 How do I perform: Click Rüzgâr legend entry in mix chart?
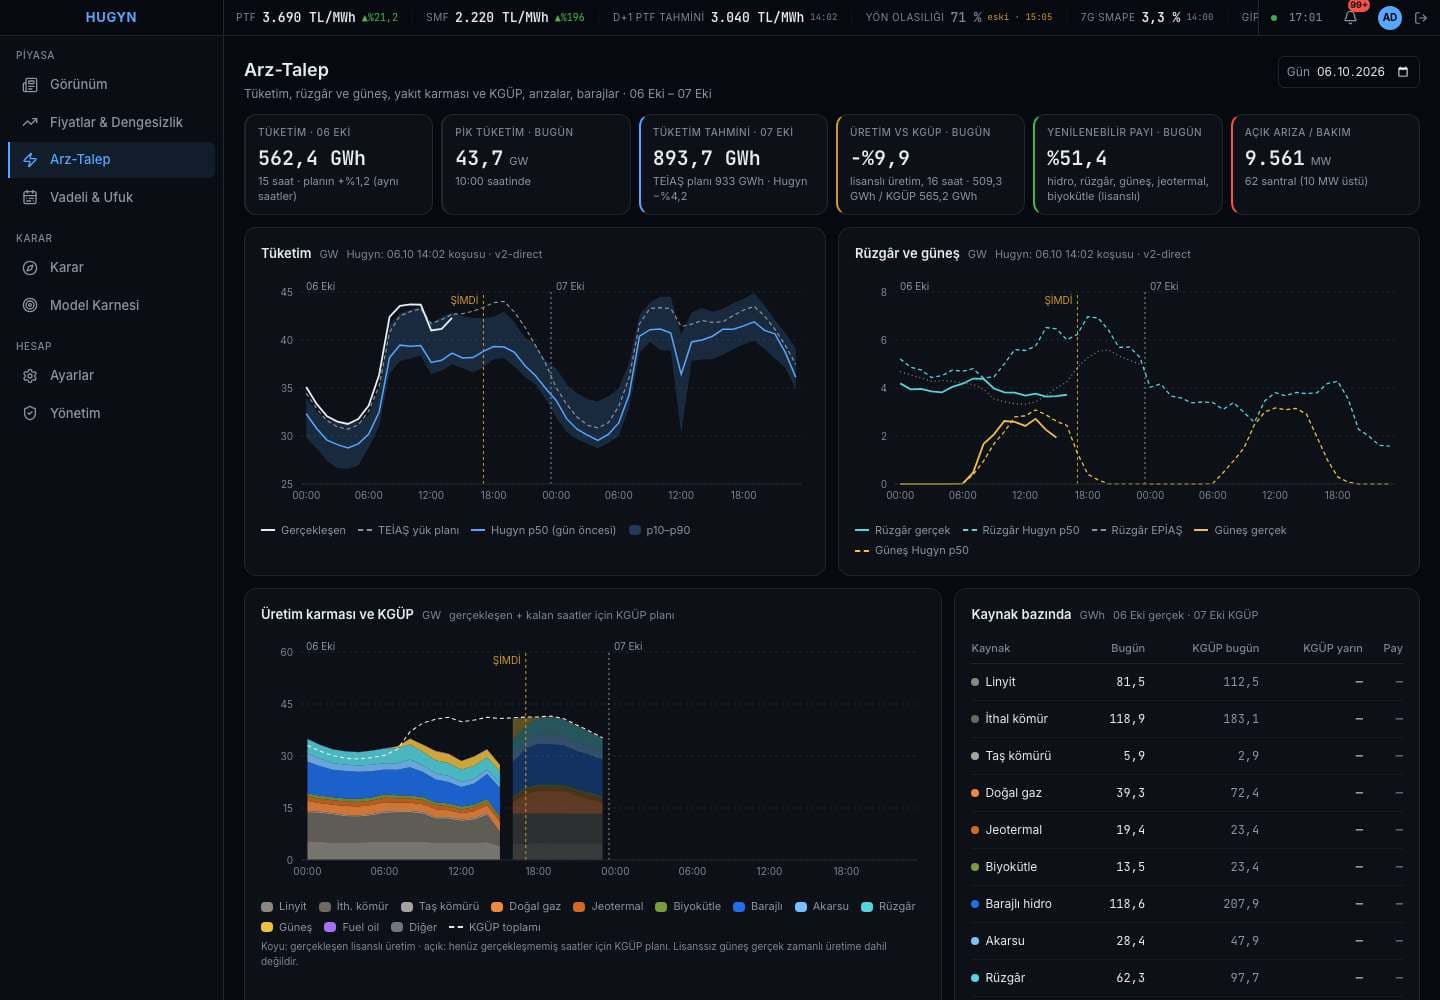point(888,907)
